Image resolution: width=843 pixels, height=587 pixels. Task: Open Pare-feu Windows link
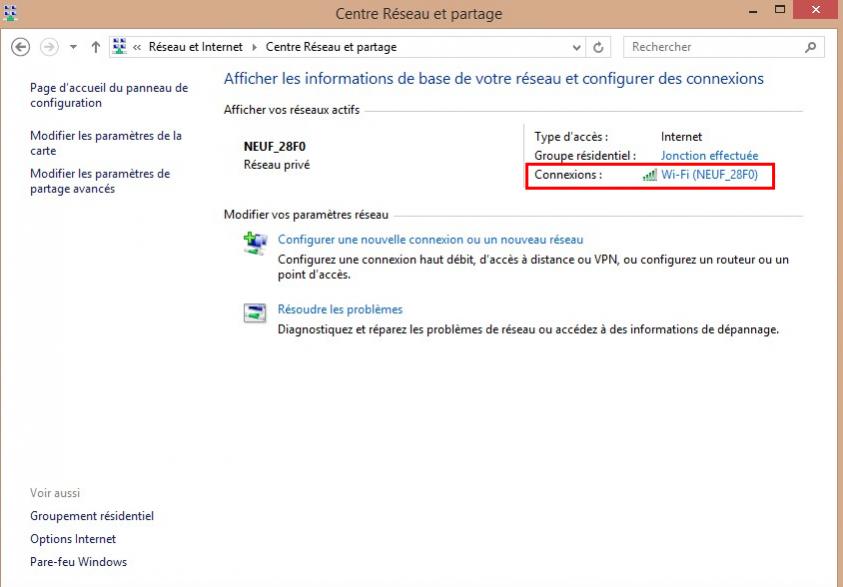(x=78, y=562)
